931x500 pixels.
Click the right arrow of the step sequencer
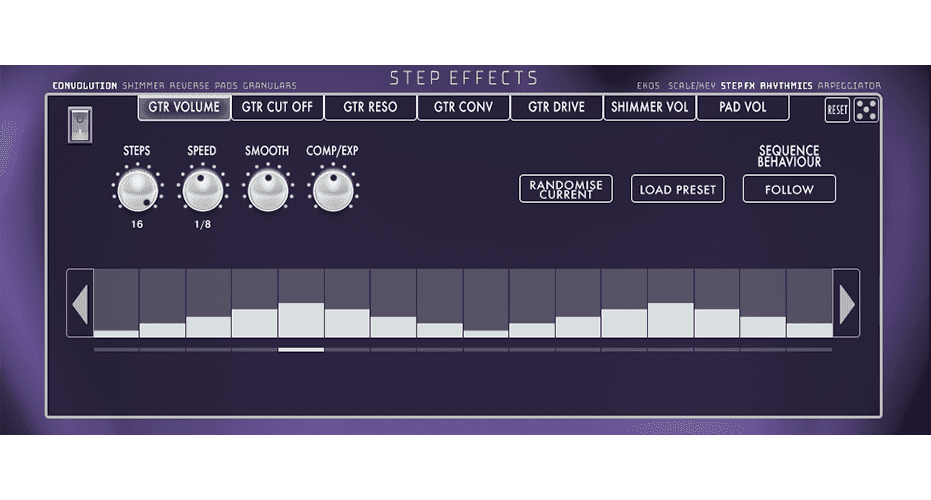coord(846,303)
